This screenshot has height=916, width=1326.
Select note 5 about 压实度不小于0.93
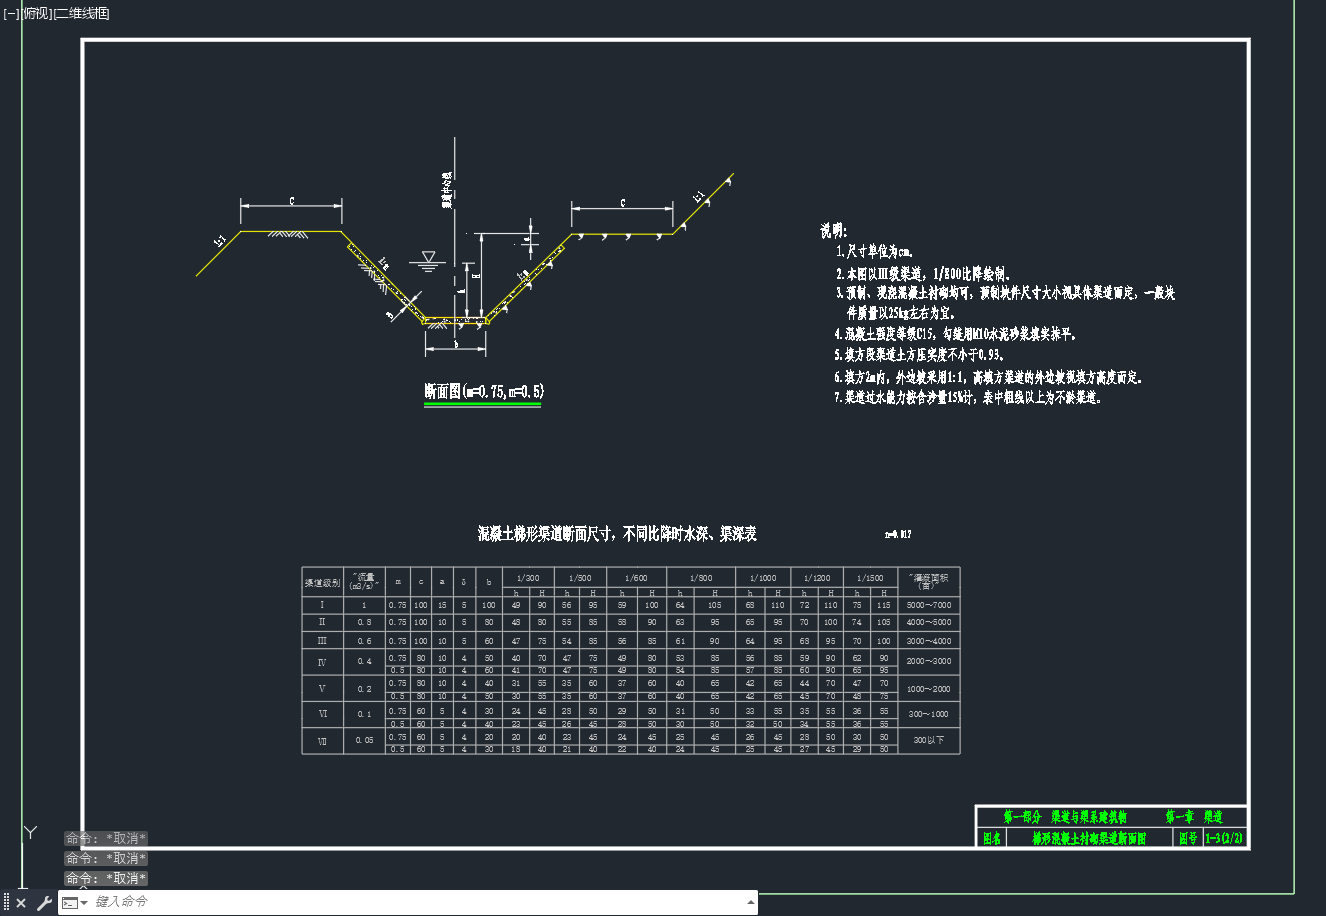(919, 355)
